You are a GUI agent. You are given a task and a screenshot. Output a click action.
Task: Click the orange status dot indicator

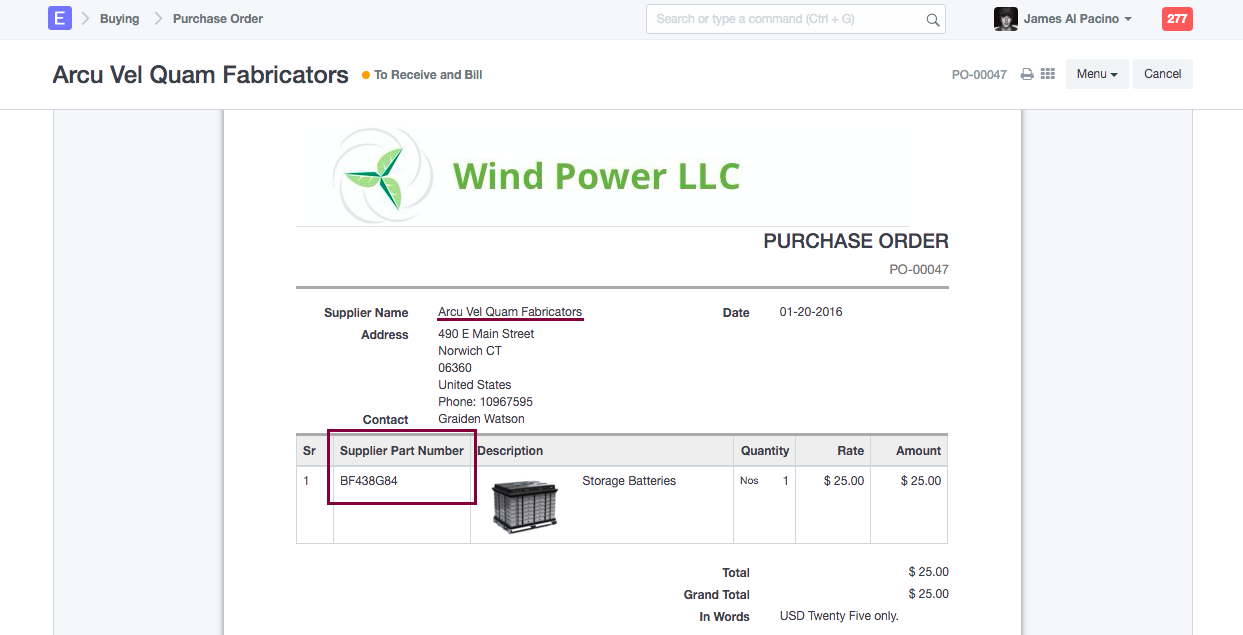click(x=366, y=75)
